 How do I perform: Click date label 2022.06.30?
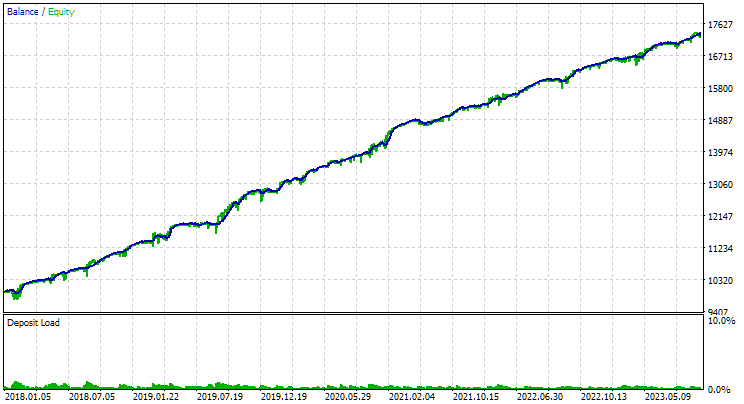pyautogui.click(x=540, y=396)
